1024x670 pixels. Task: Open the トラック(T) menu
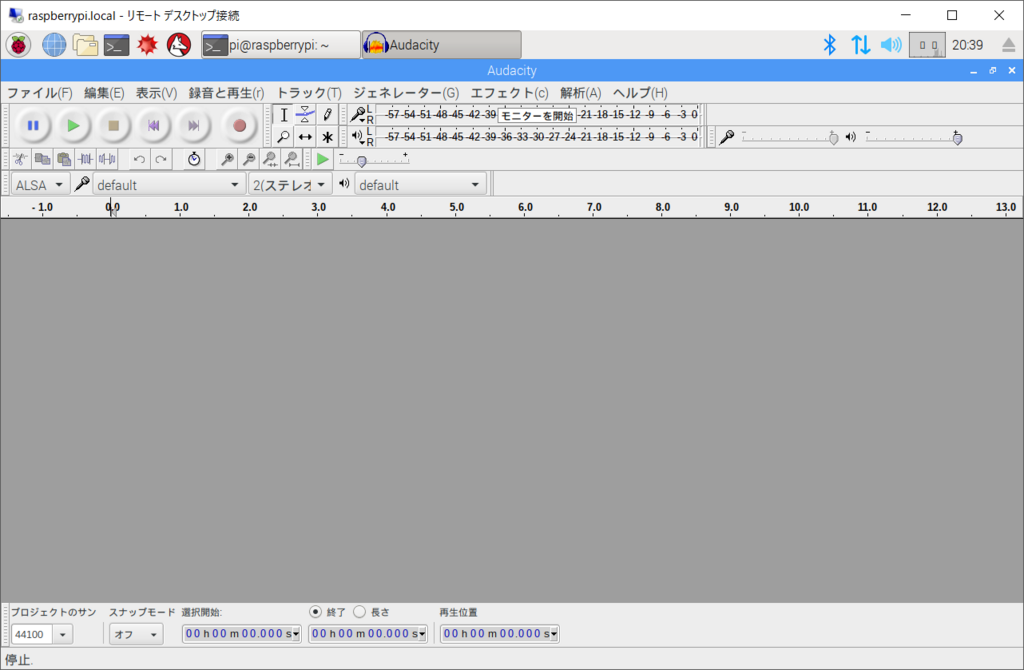309,93
